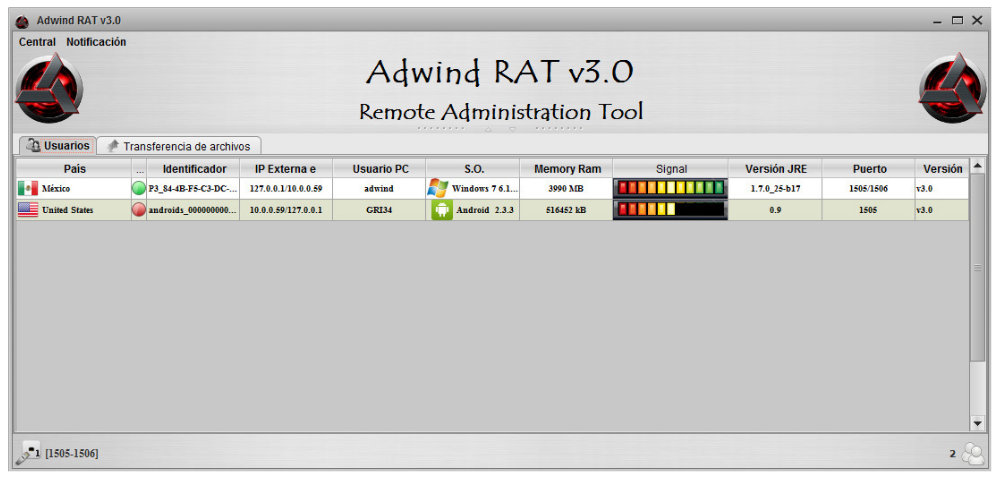Open the Central menu
Image resolution: width=1000 pixels, height=484 pixels.
(x=37, y=42)
